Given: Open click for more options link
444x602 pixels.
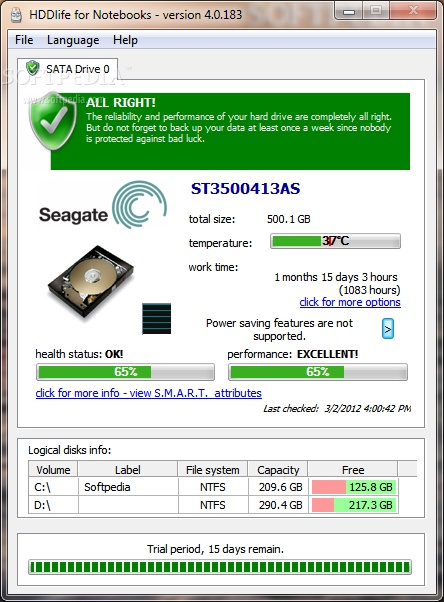Looking at the screenshot, I should point(350,302).
